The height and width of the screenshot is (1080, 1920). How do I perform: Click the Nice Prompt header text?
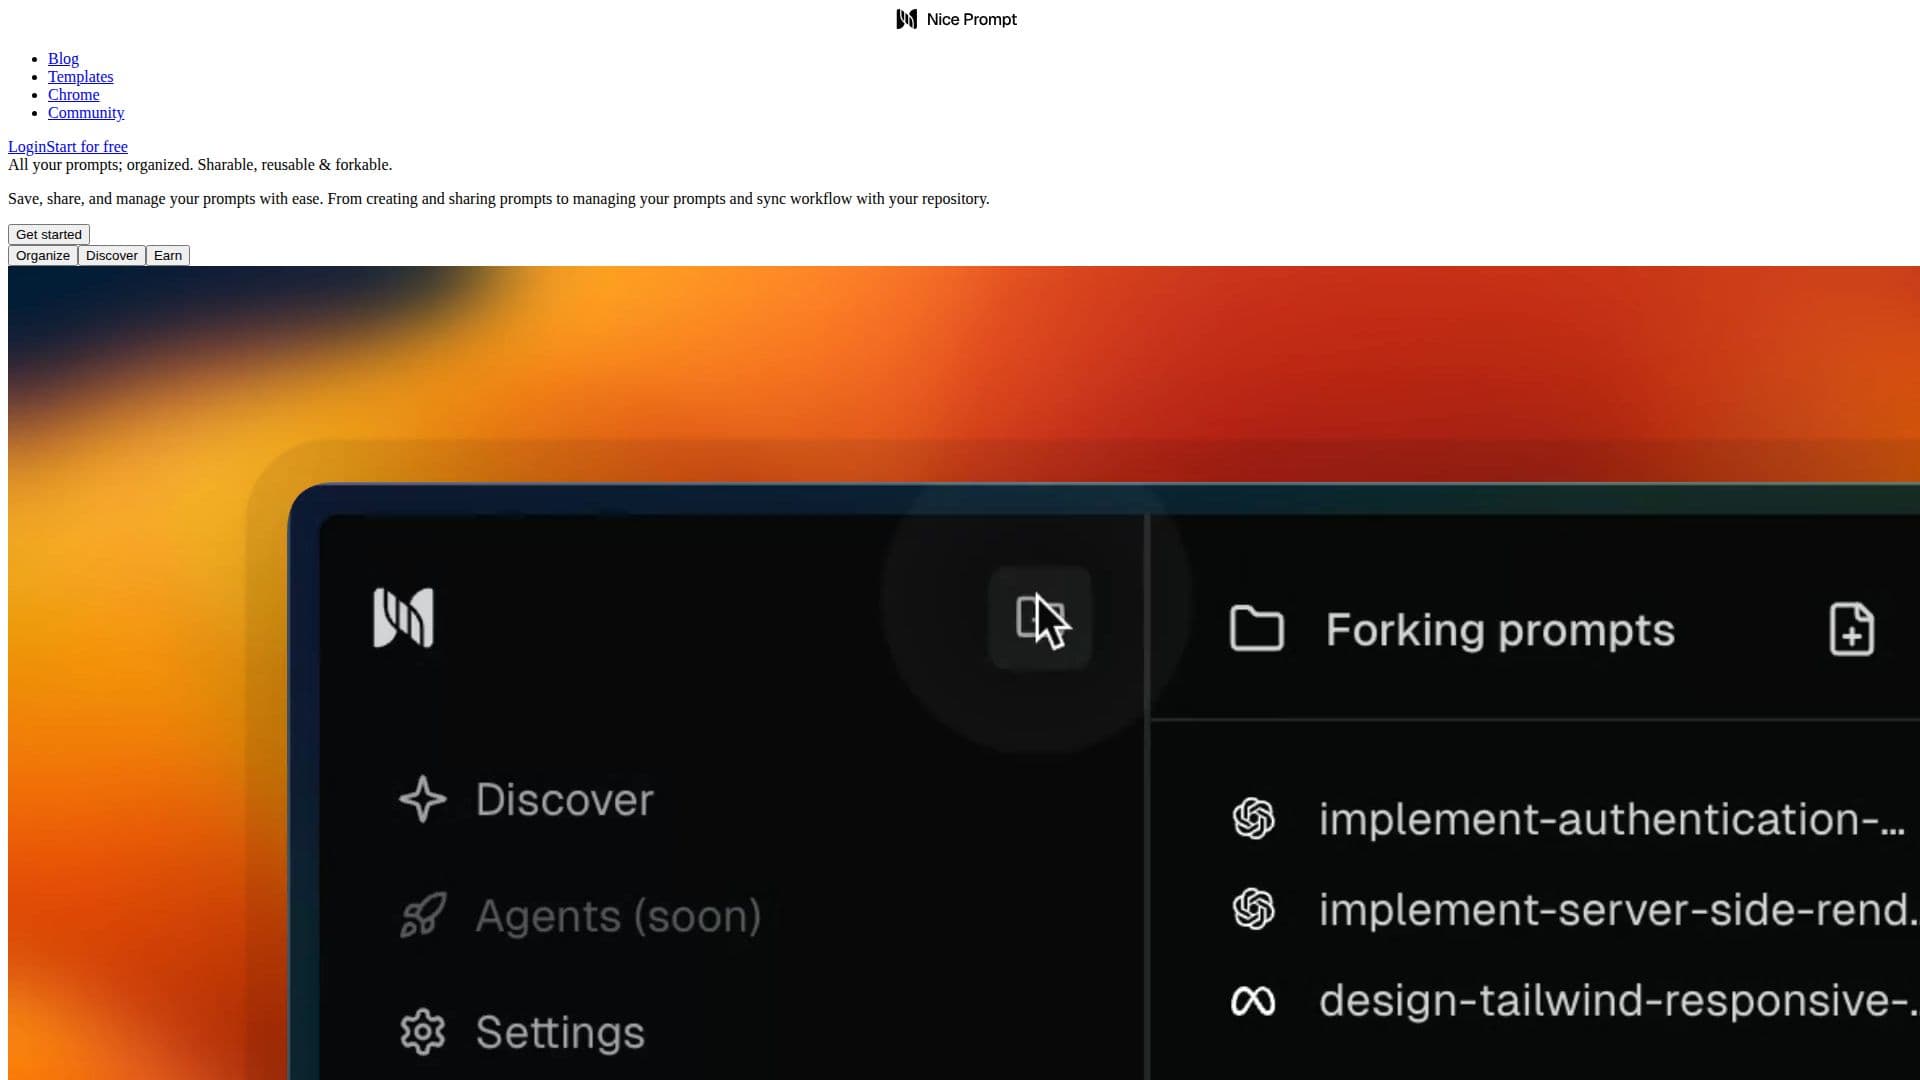tap(971, 19)
